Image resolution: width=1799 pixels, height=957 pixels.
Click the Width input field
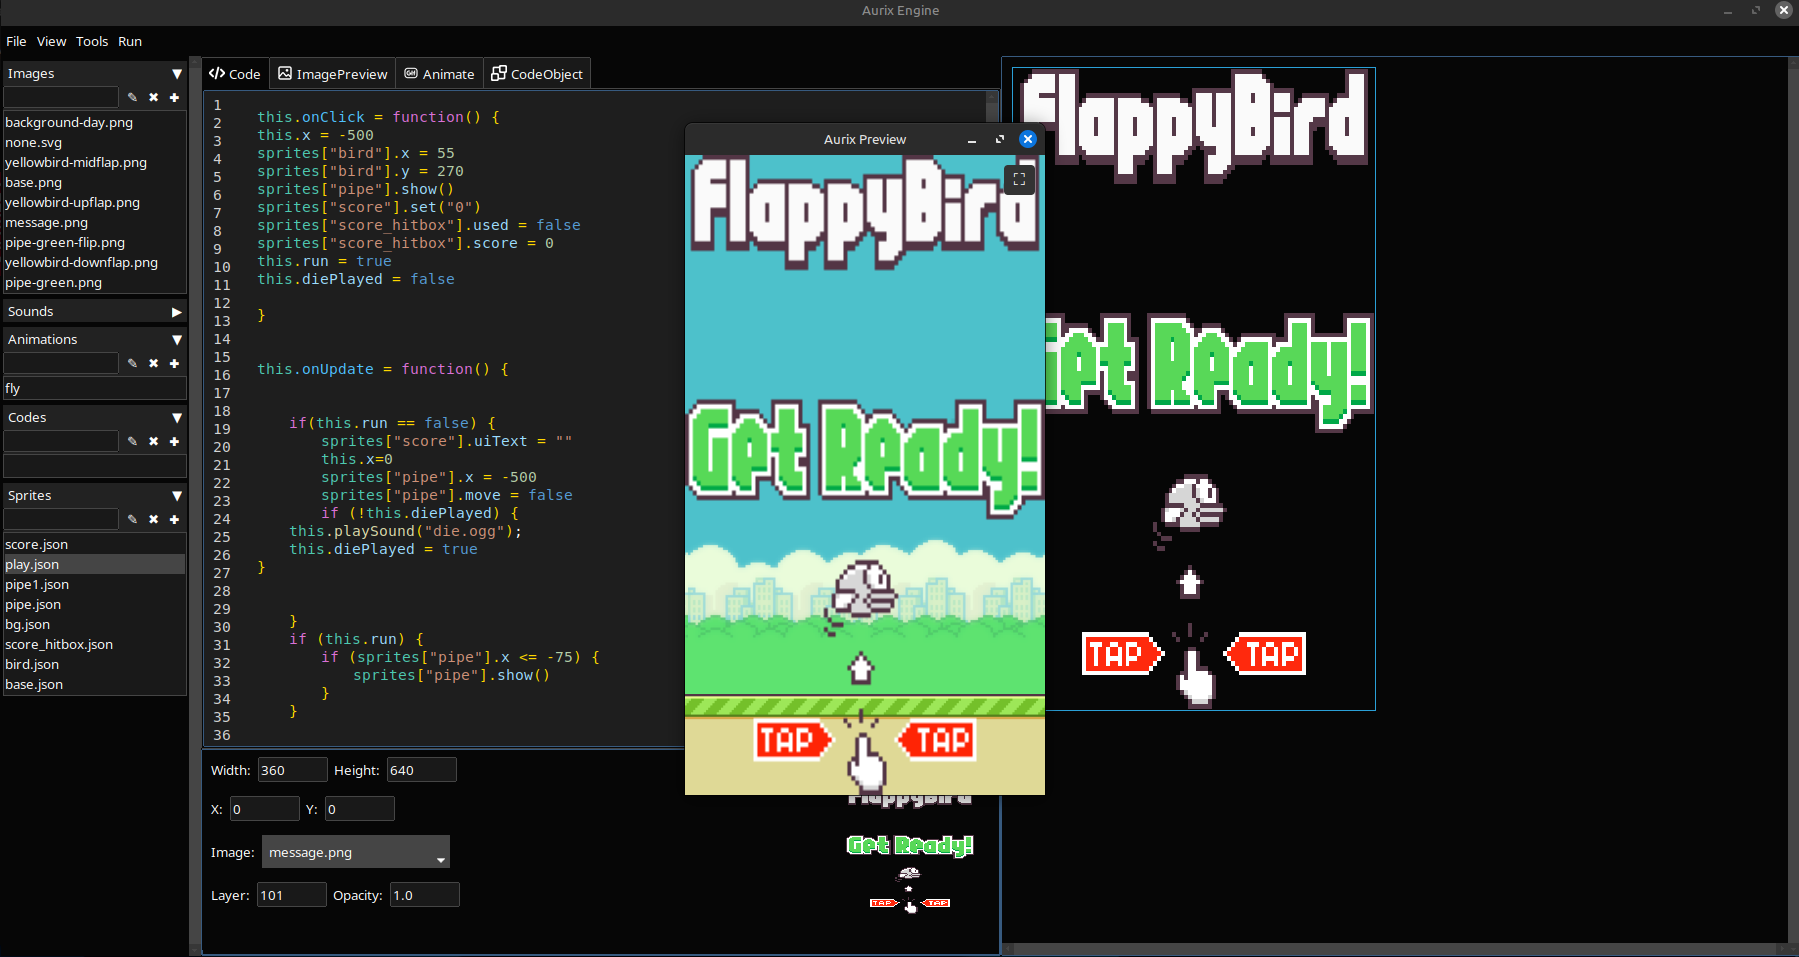click(x=292, y=770)
